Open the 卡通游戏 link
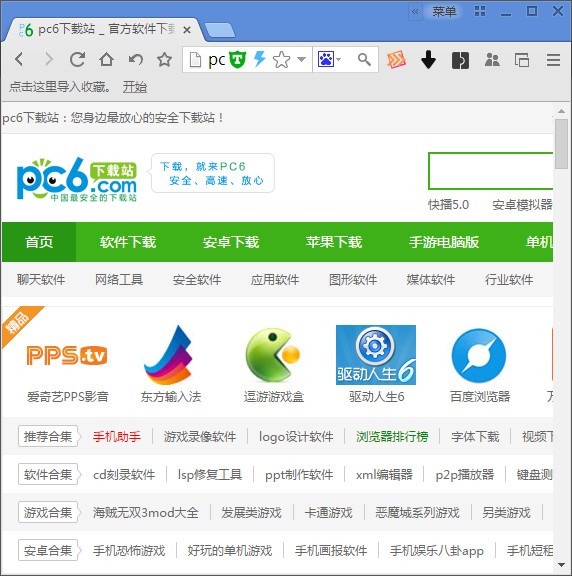 [x=329, y=512]
